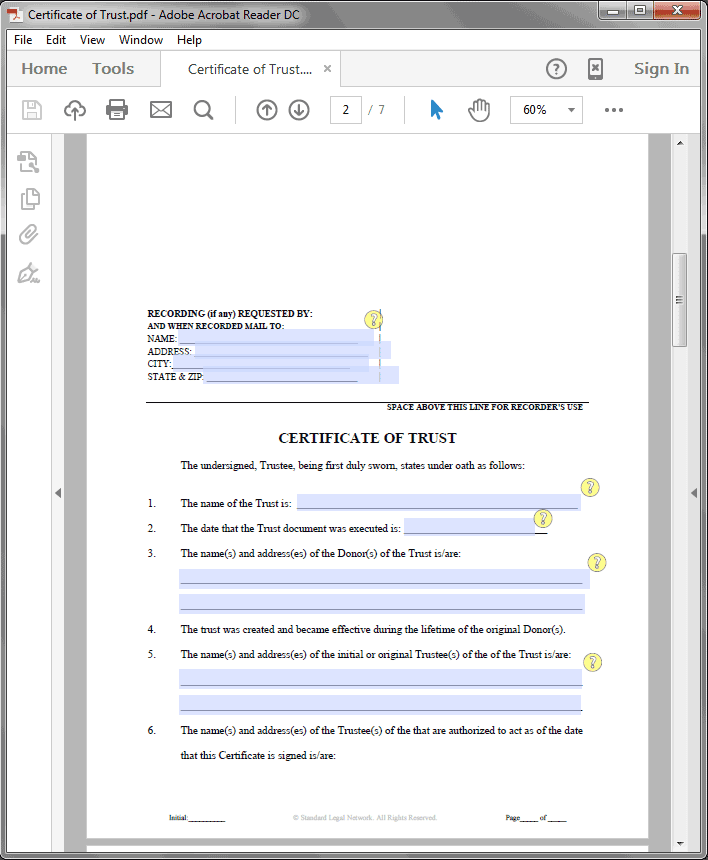
Task: Click the Save file icon
Action: pyautogui.click(x=32, y=110)
